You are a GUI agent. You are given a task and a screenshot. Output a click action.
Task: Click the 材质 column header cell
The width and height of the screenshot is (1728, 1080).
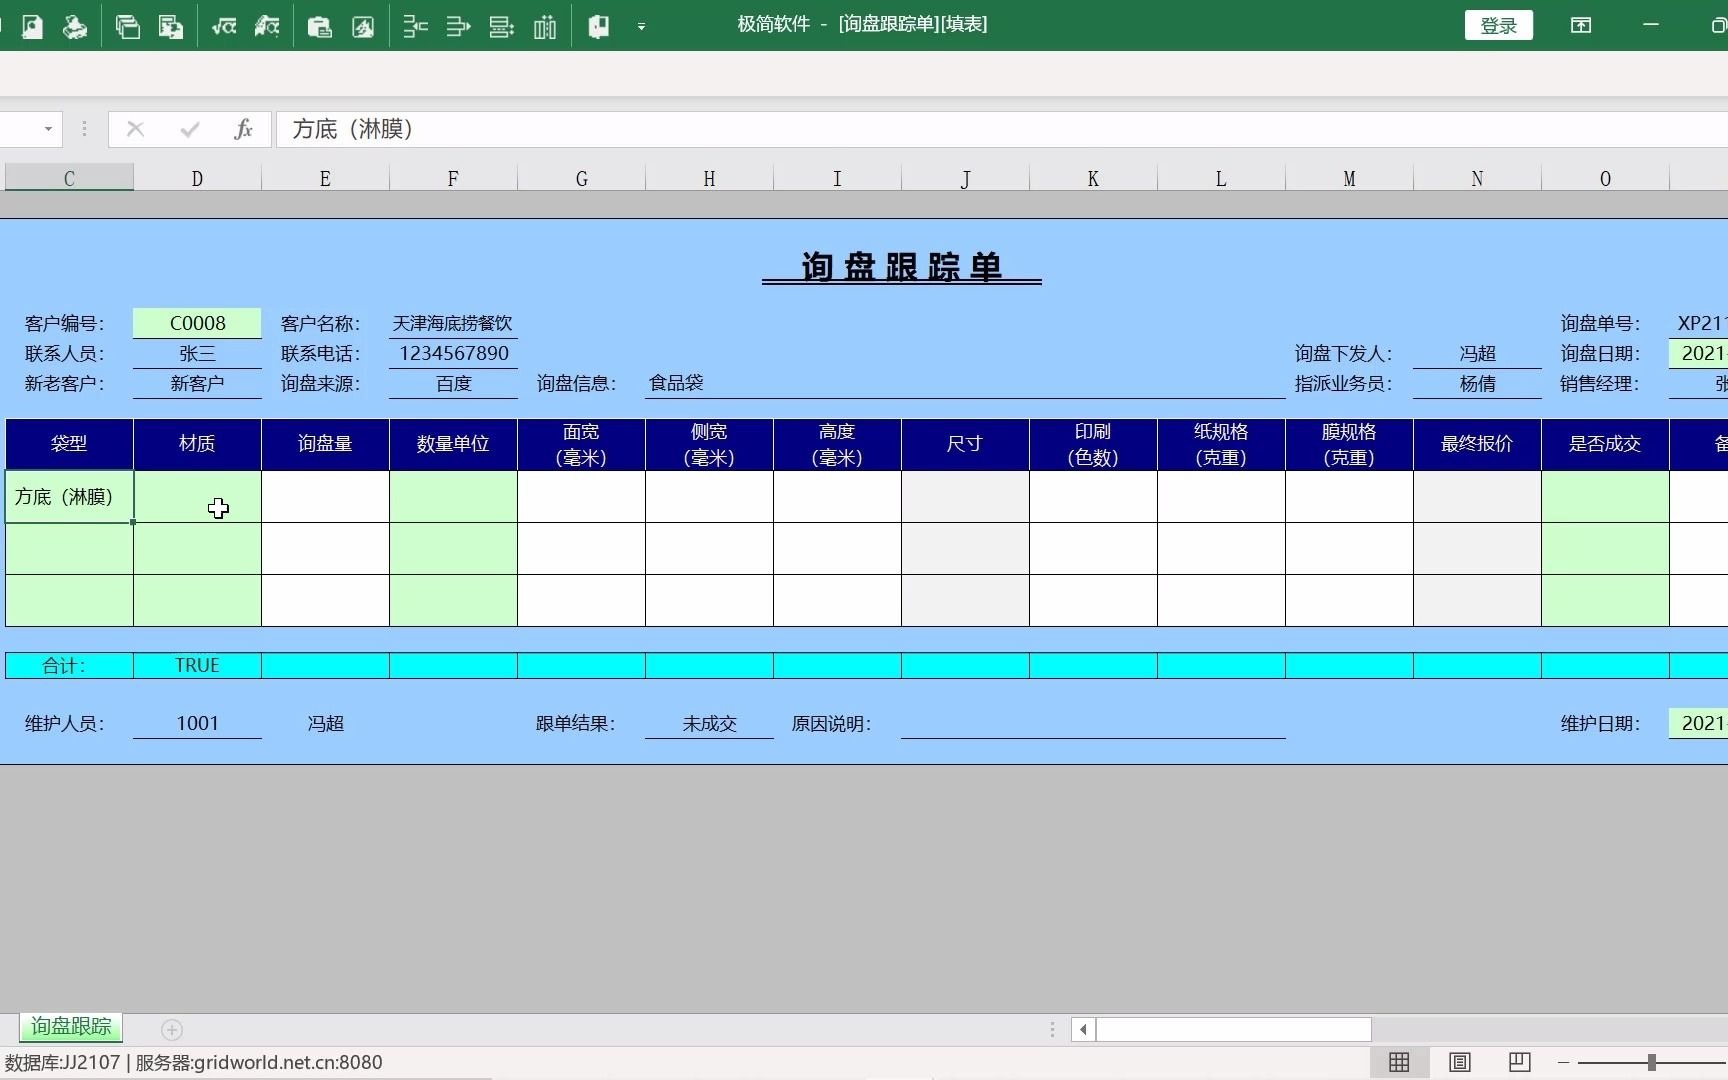(197, 444)
